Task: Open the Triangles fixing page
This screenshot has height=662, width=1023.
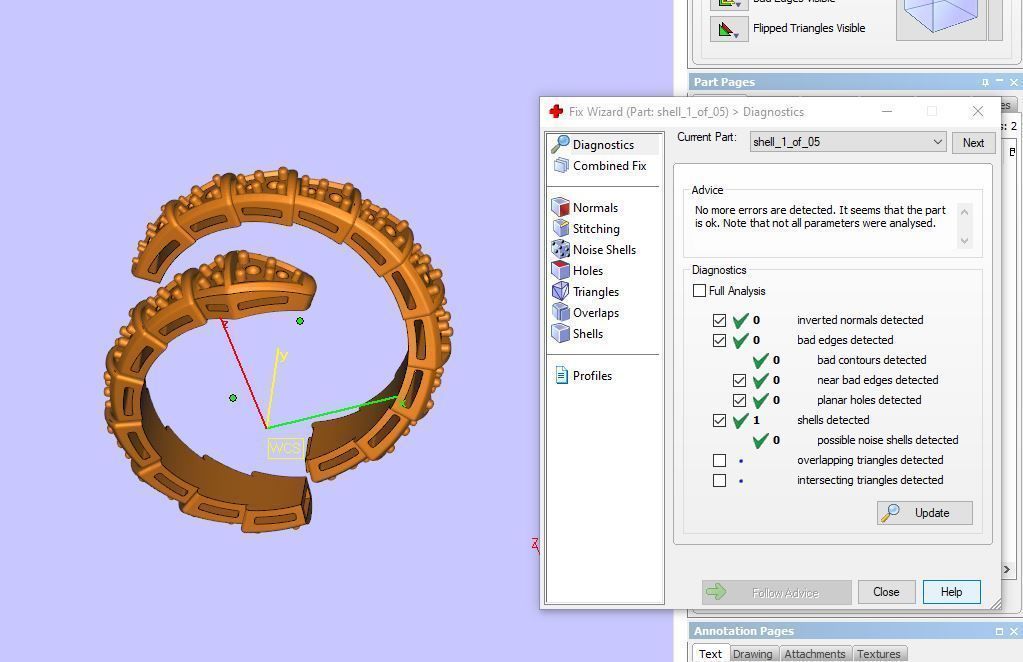Action: click(585, 292)
